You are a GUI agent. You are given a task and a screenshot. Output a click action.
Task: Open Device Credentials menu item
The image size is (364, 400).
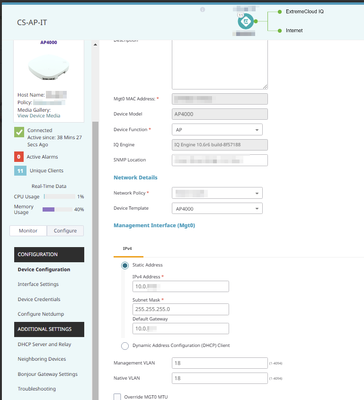[x=39, y=299]
